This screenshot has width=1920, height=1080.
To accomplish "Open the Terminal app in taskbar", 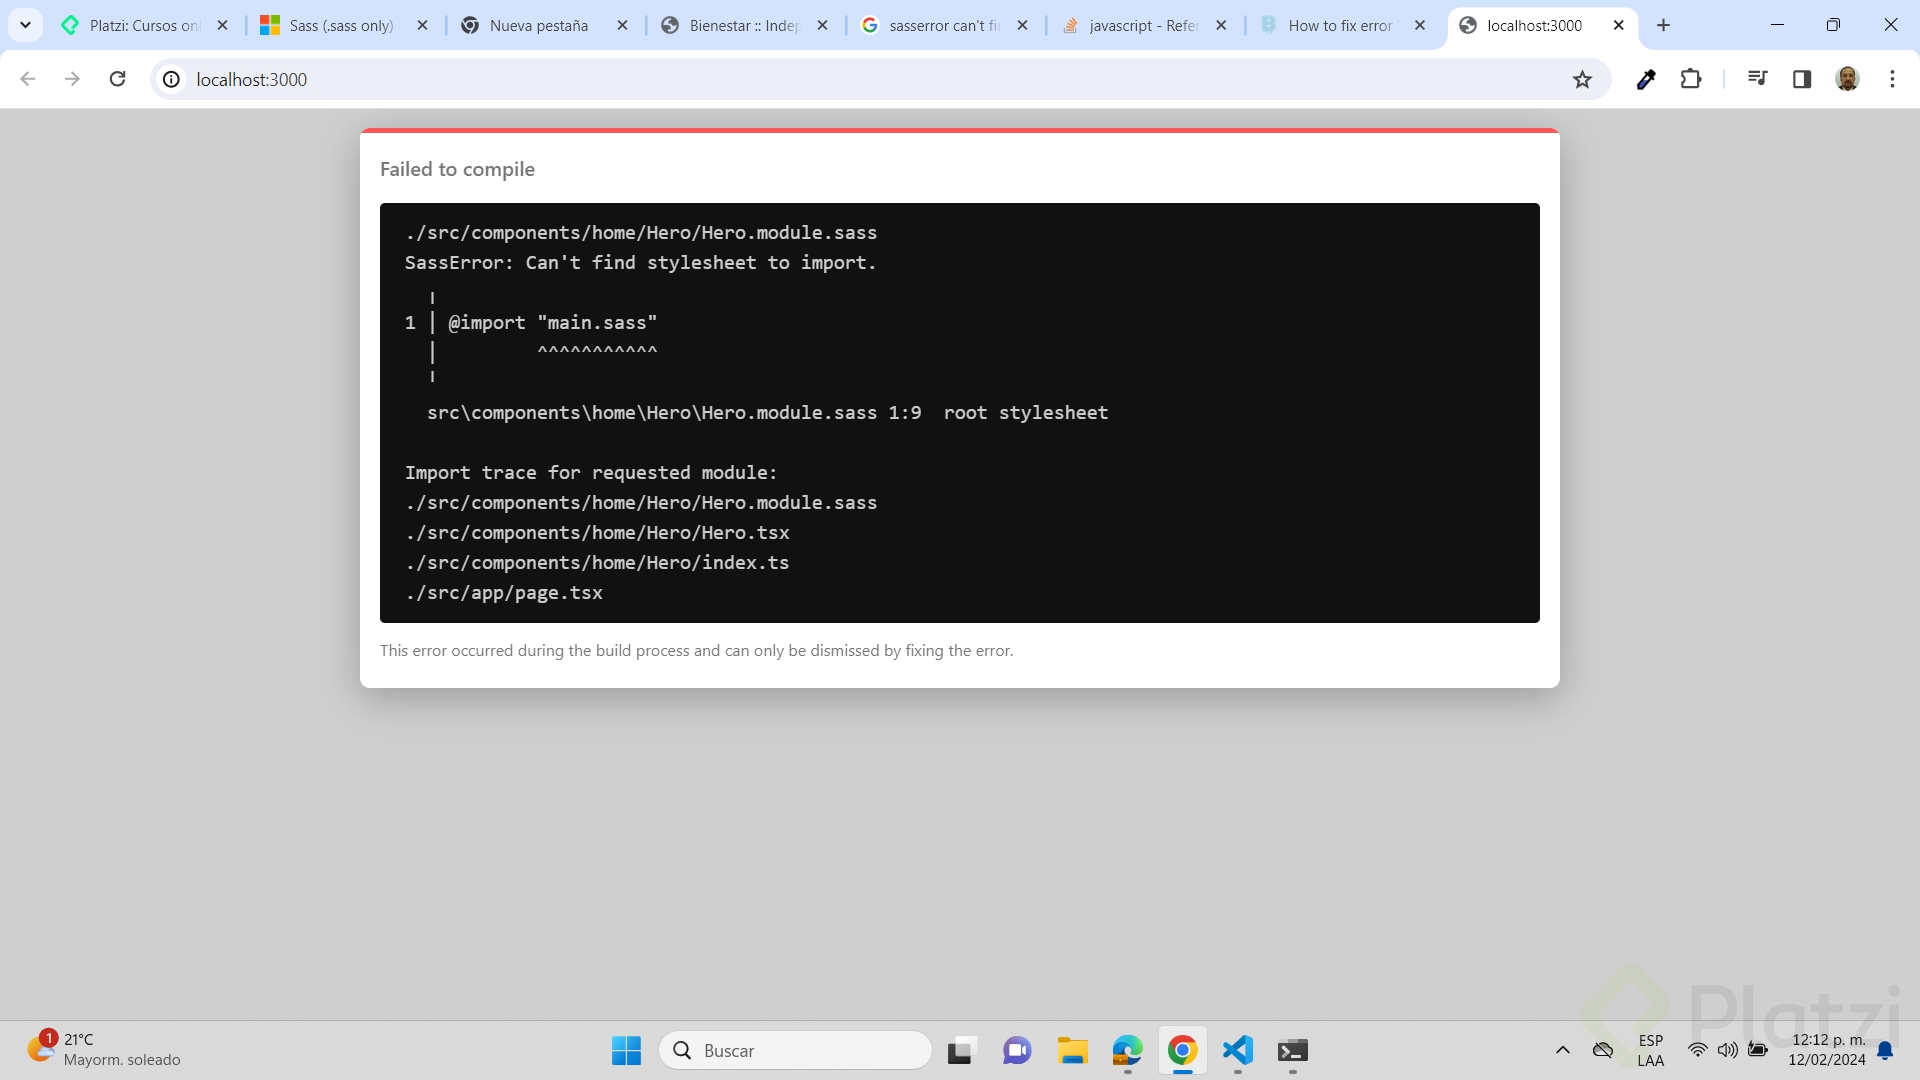I will coord(1292,1050).
